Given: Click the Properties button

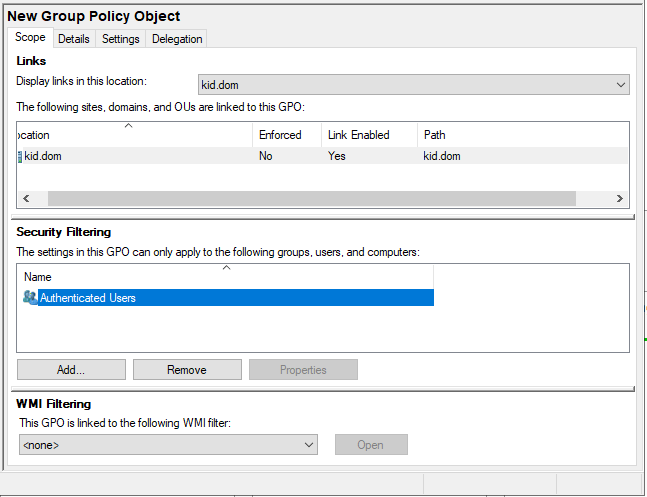Looking at the screenshot, I should [x=303, y=370].
